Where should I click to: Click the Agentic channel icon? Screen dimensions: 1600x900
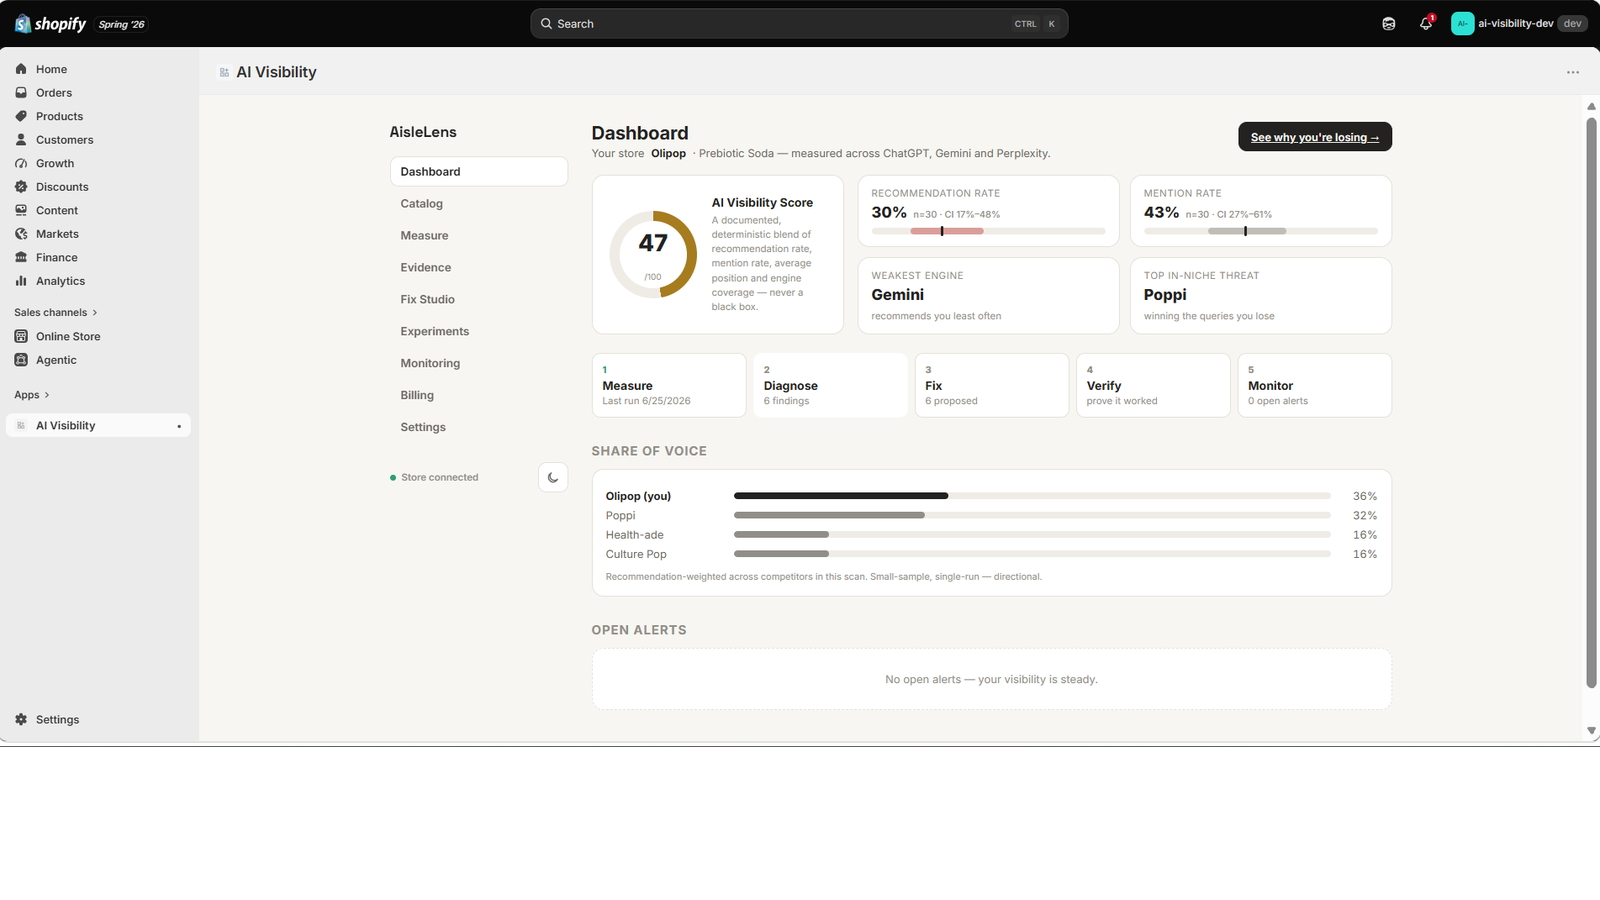tap(21, 360)
